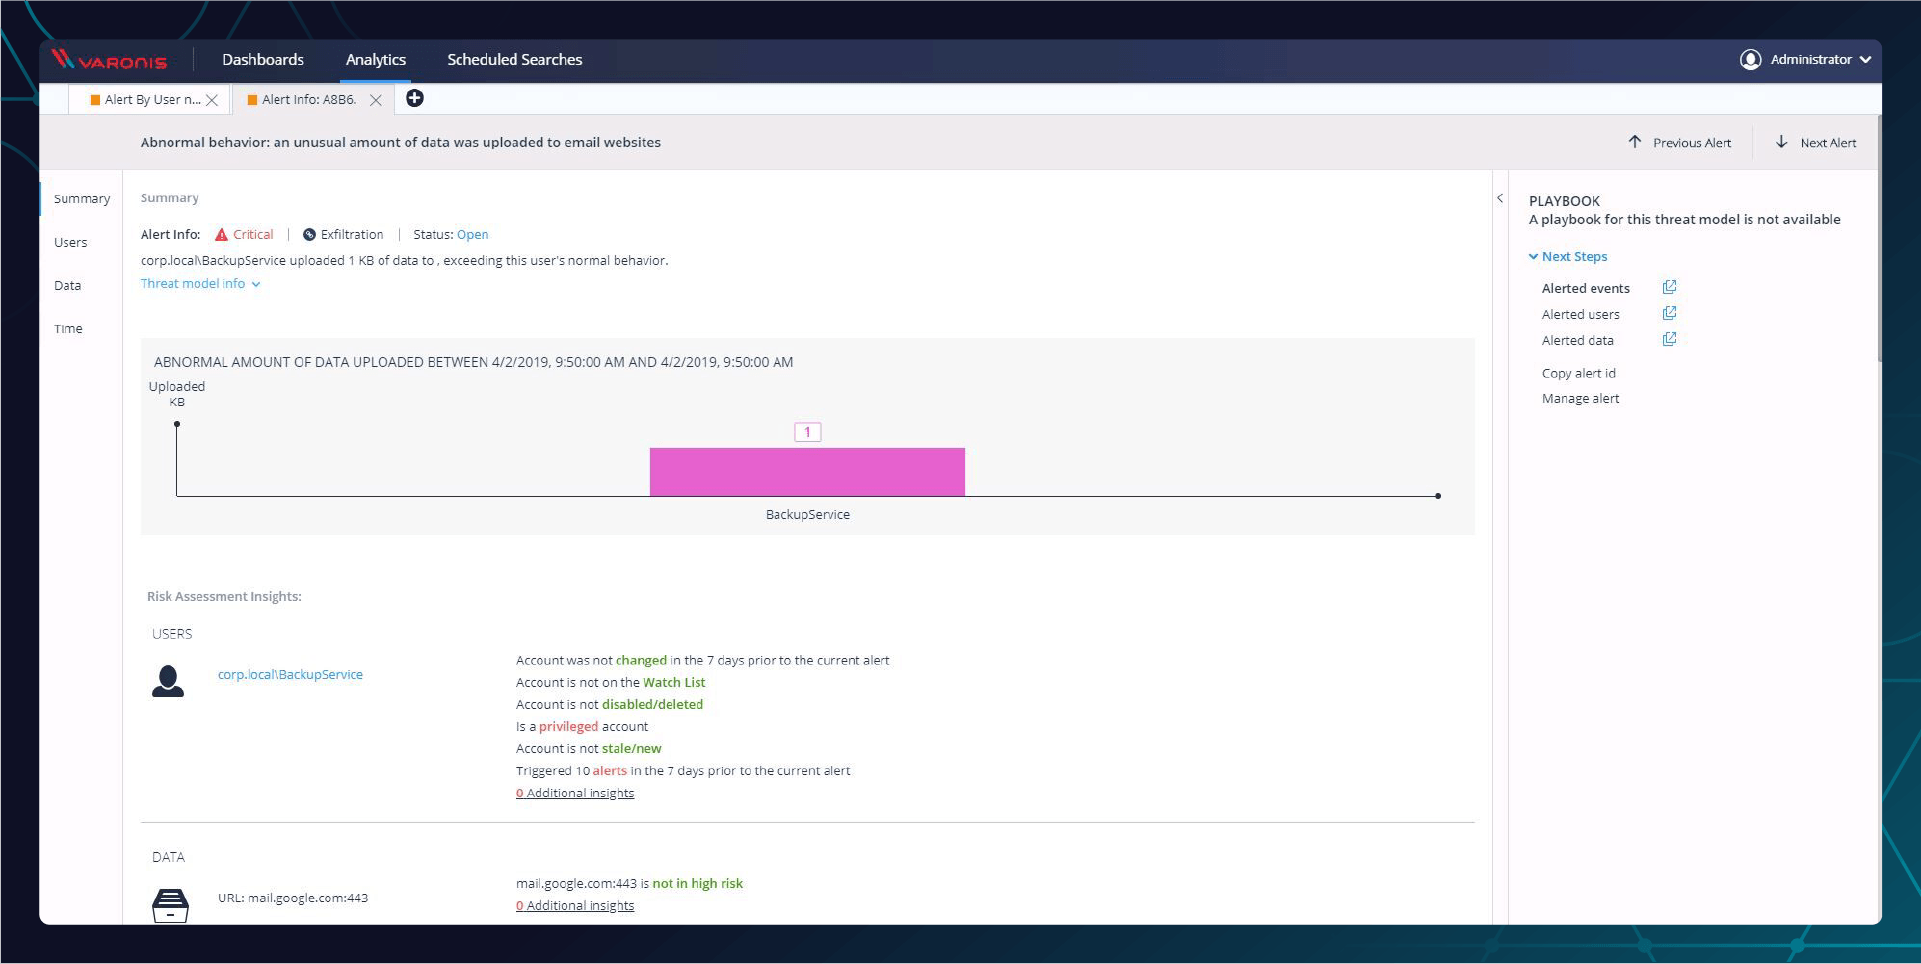
Task: Click the Exfiltration category icon
Action: coord(309,234)
